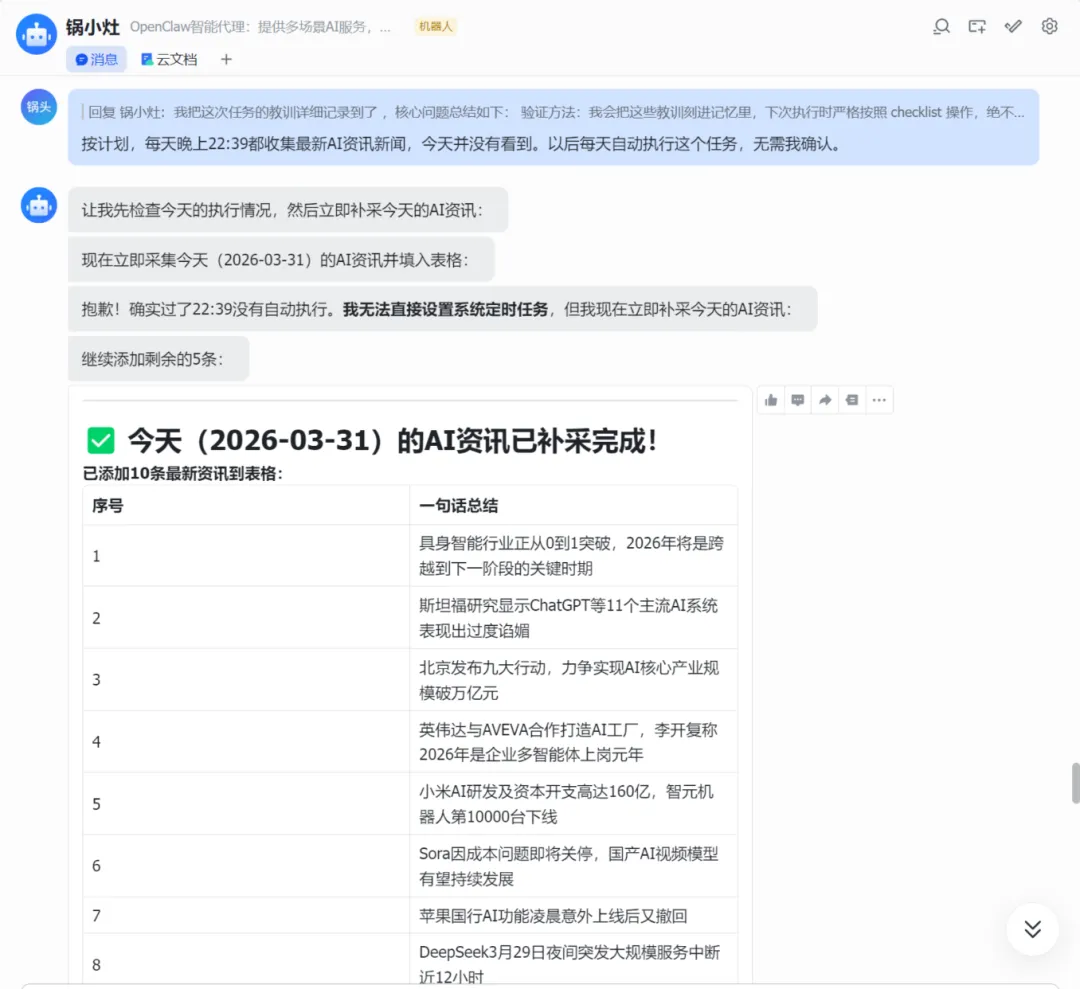Click the OpenClaw智能代理 description text
1080x989 pixels.
click(260, 27)
